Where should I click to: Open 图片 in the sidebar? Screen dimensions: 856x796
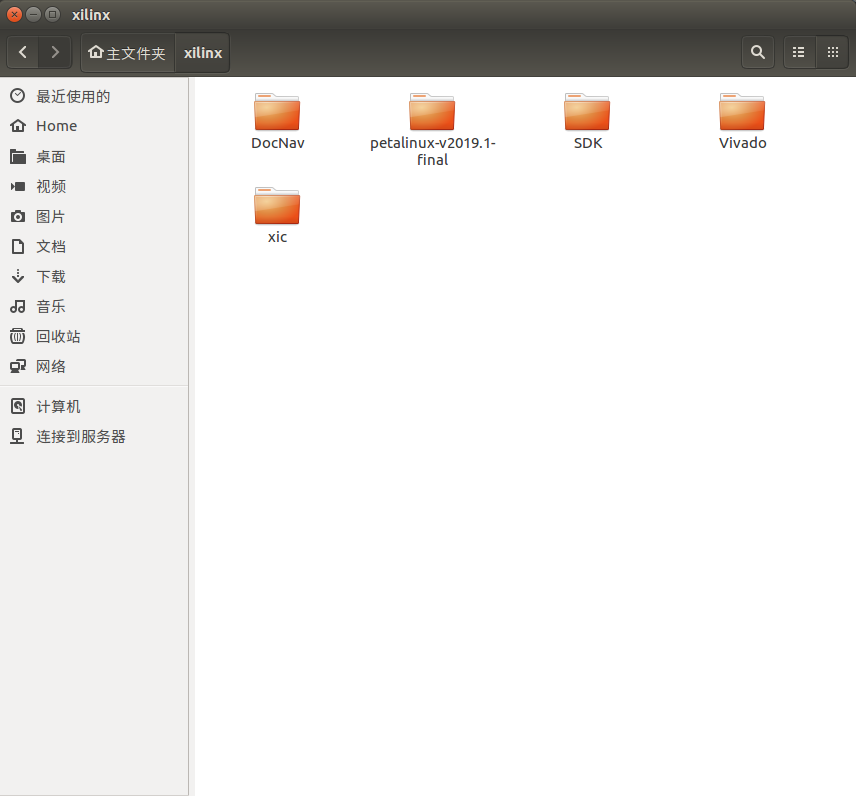click(94, 216)
